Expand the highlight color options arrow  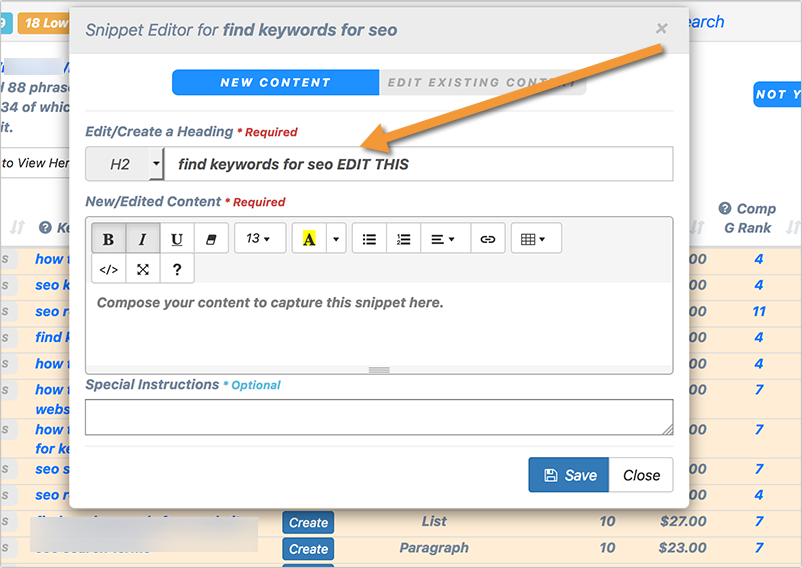[x=336, y=239]
